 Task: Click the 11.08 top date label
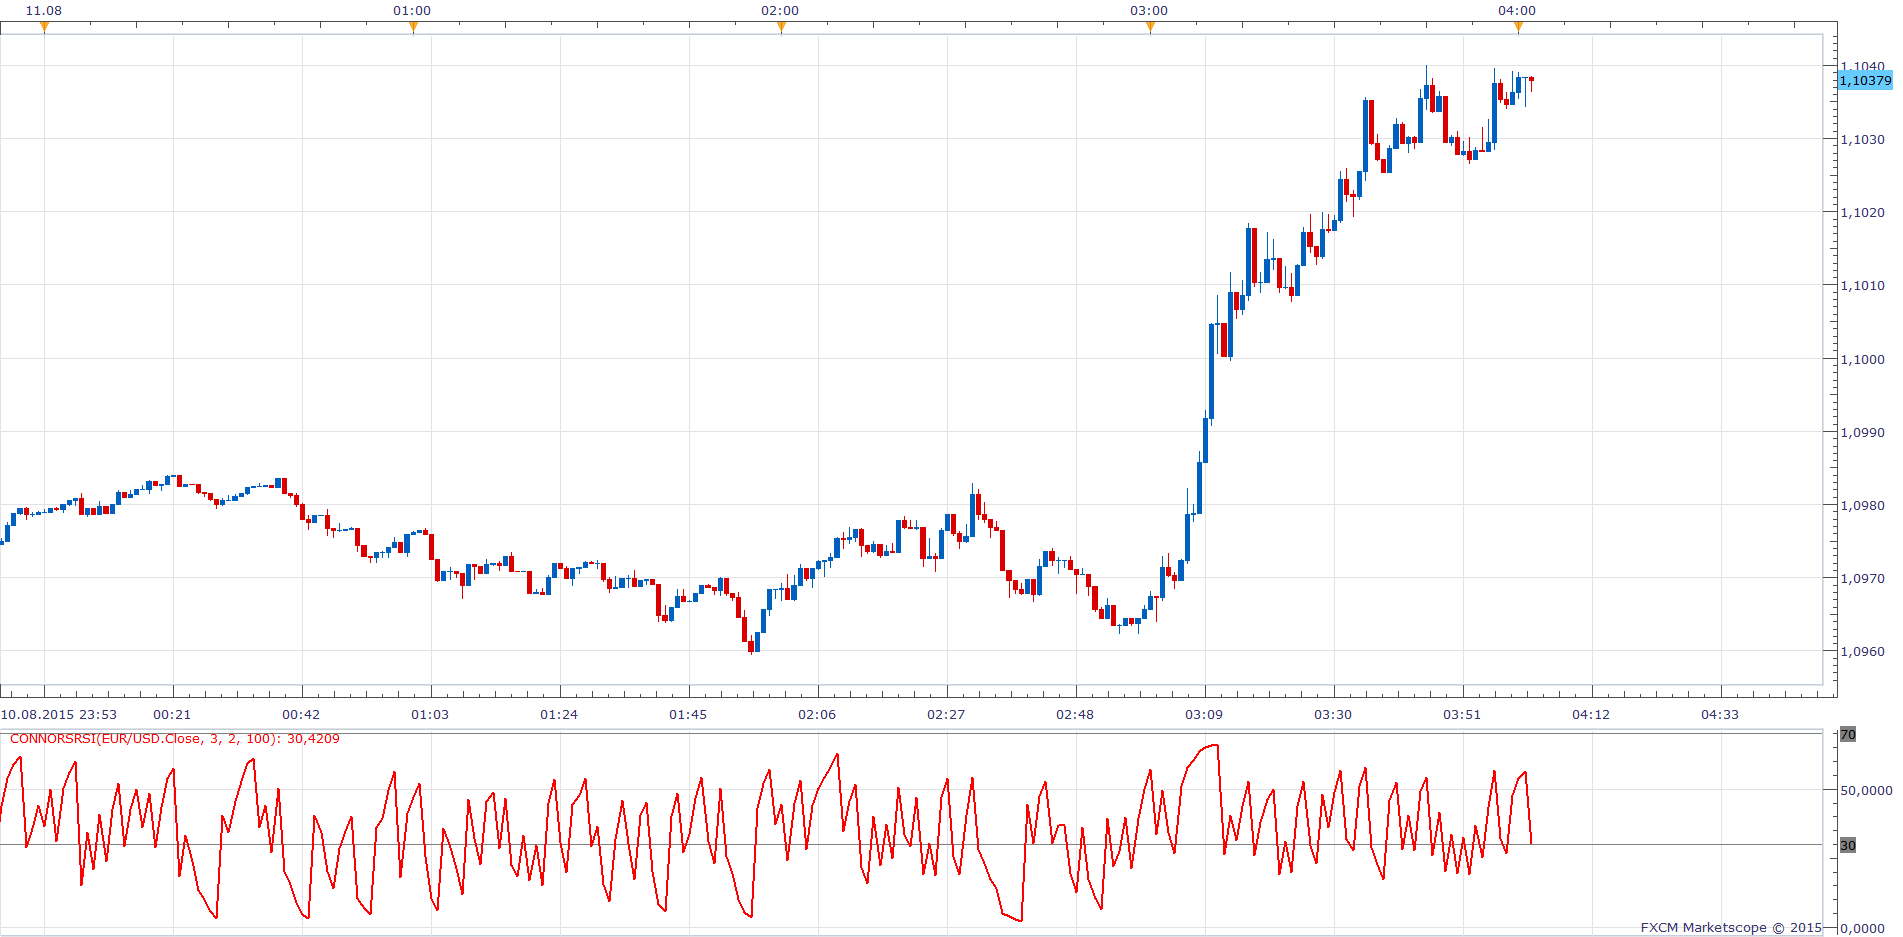(44, 10)
